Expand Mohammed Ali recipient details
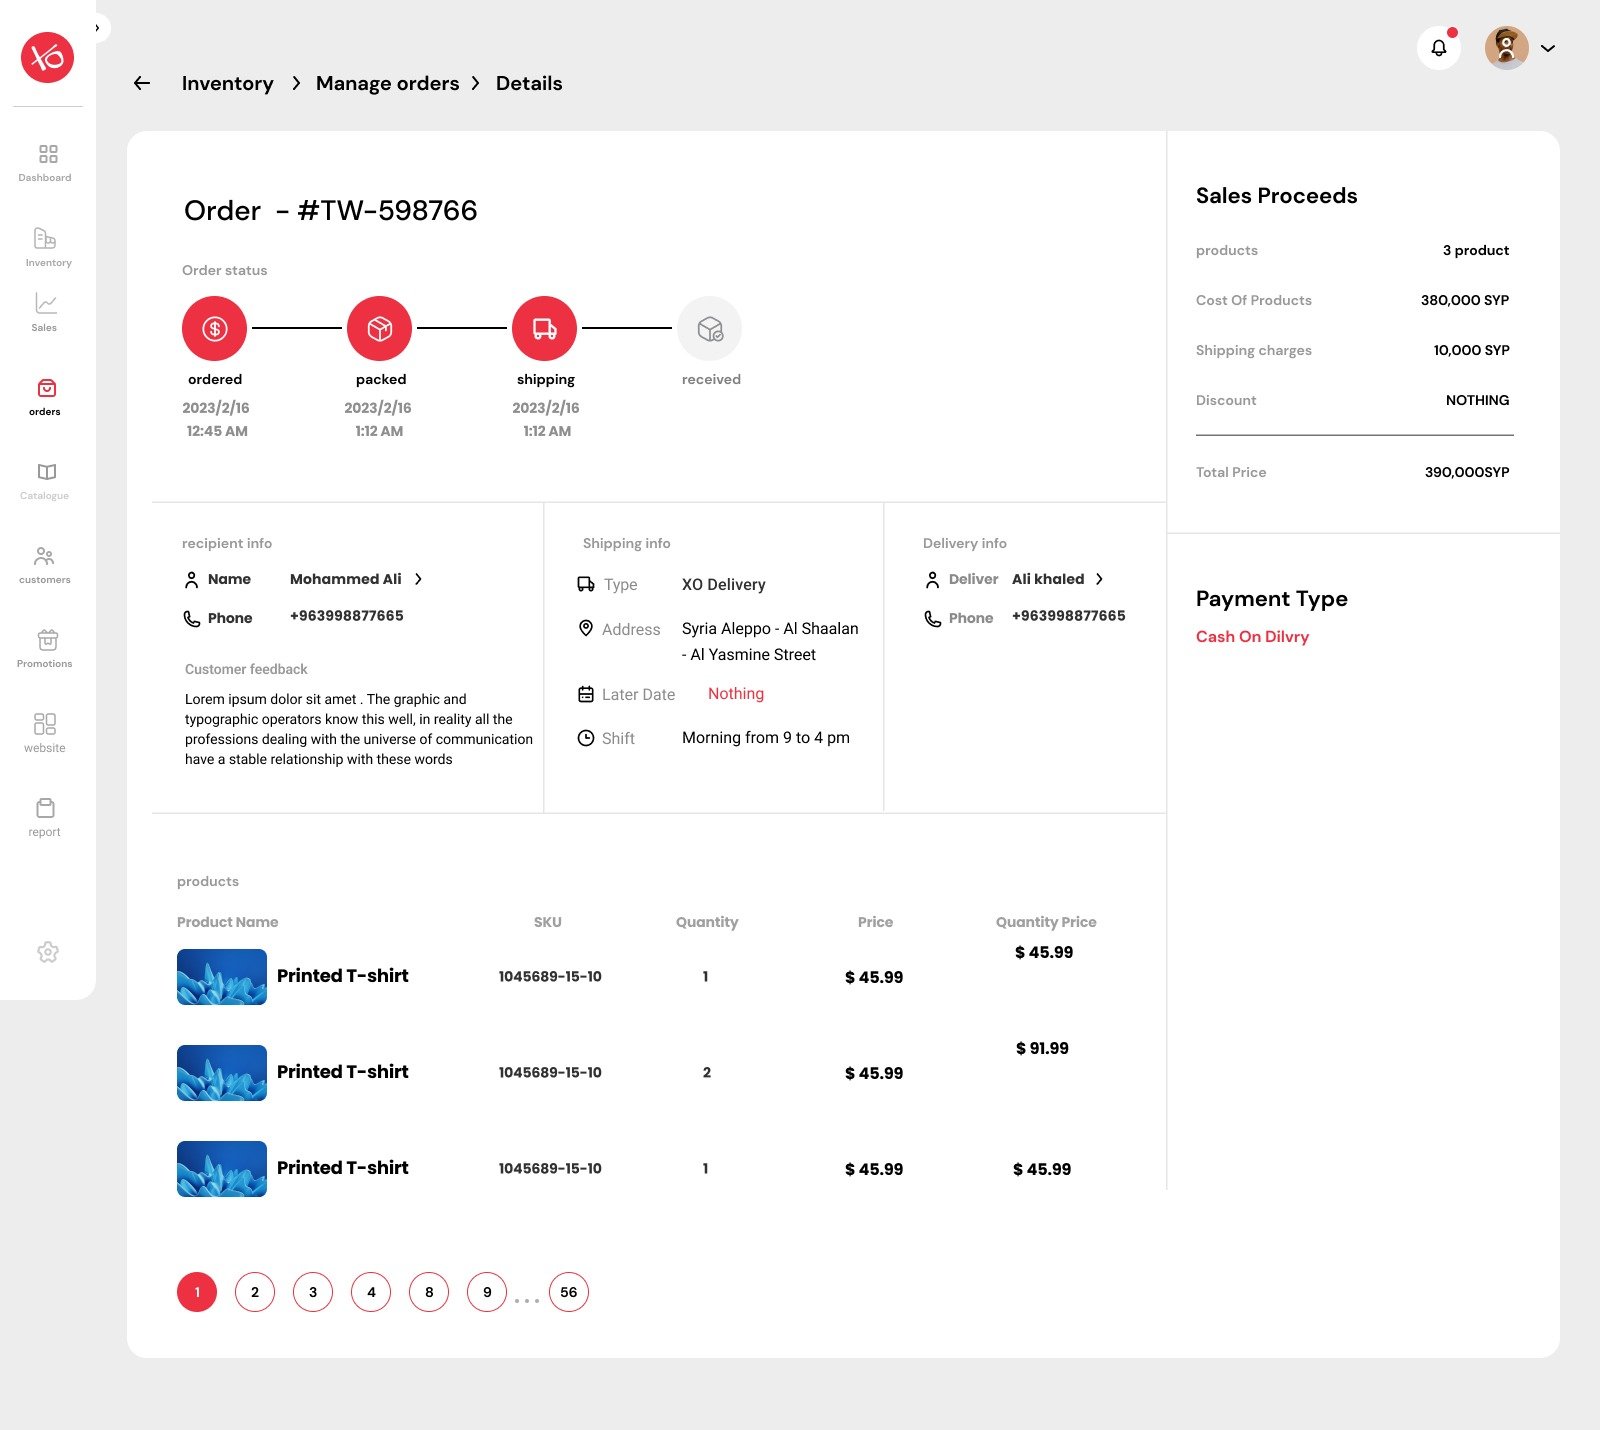 418,579
